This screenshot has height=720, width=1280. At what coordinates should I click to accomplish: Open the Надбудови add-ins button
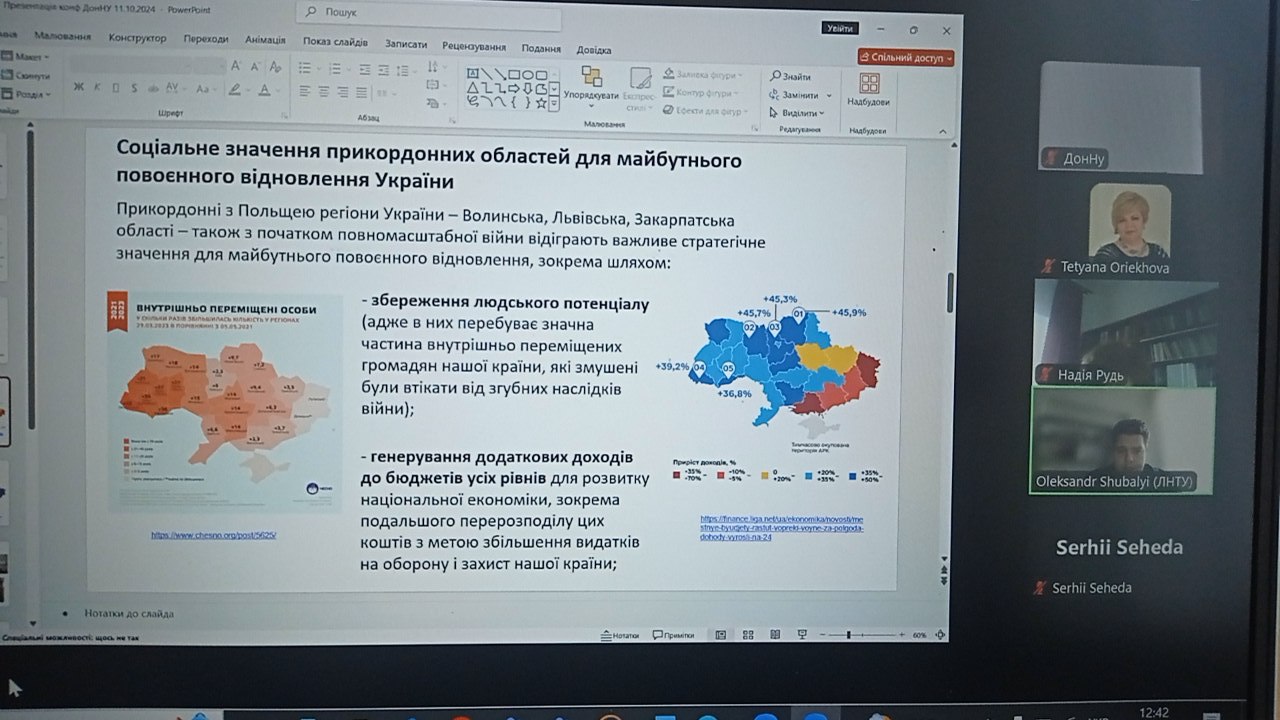tap(868, 88)
